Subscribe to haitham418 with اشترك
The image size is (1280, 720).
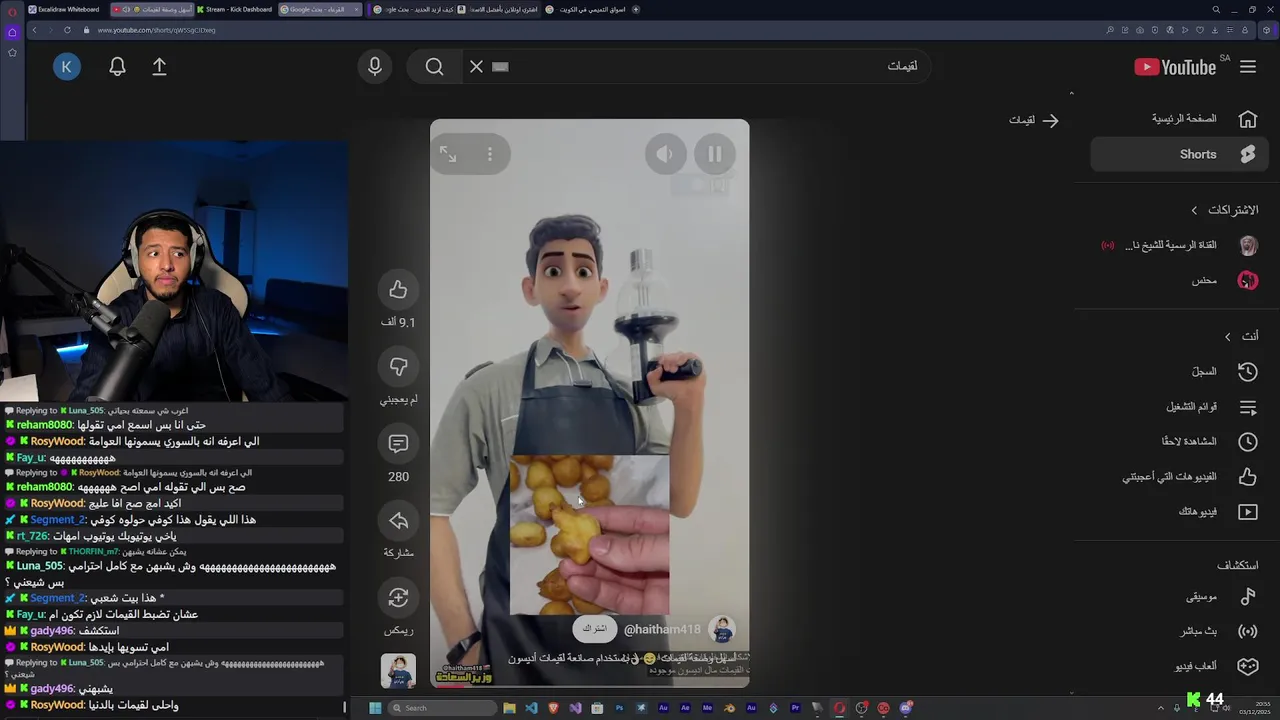click(594, 629)
